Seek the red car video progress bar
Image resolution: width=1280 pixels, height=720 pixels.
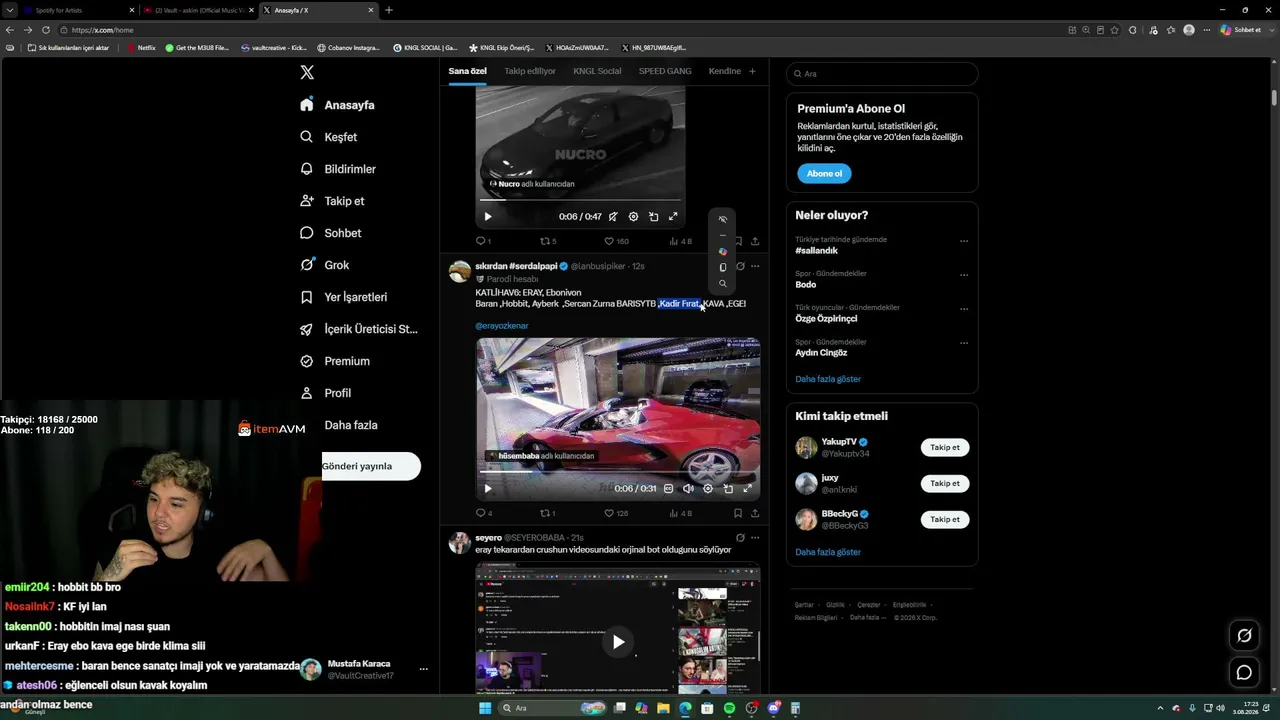click(x=618, y=472)
